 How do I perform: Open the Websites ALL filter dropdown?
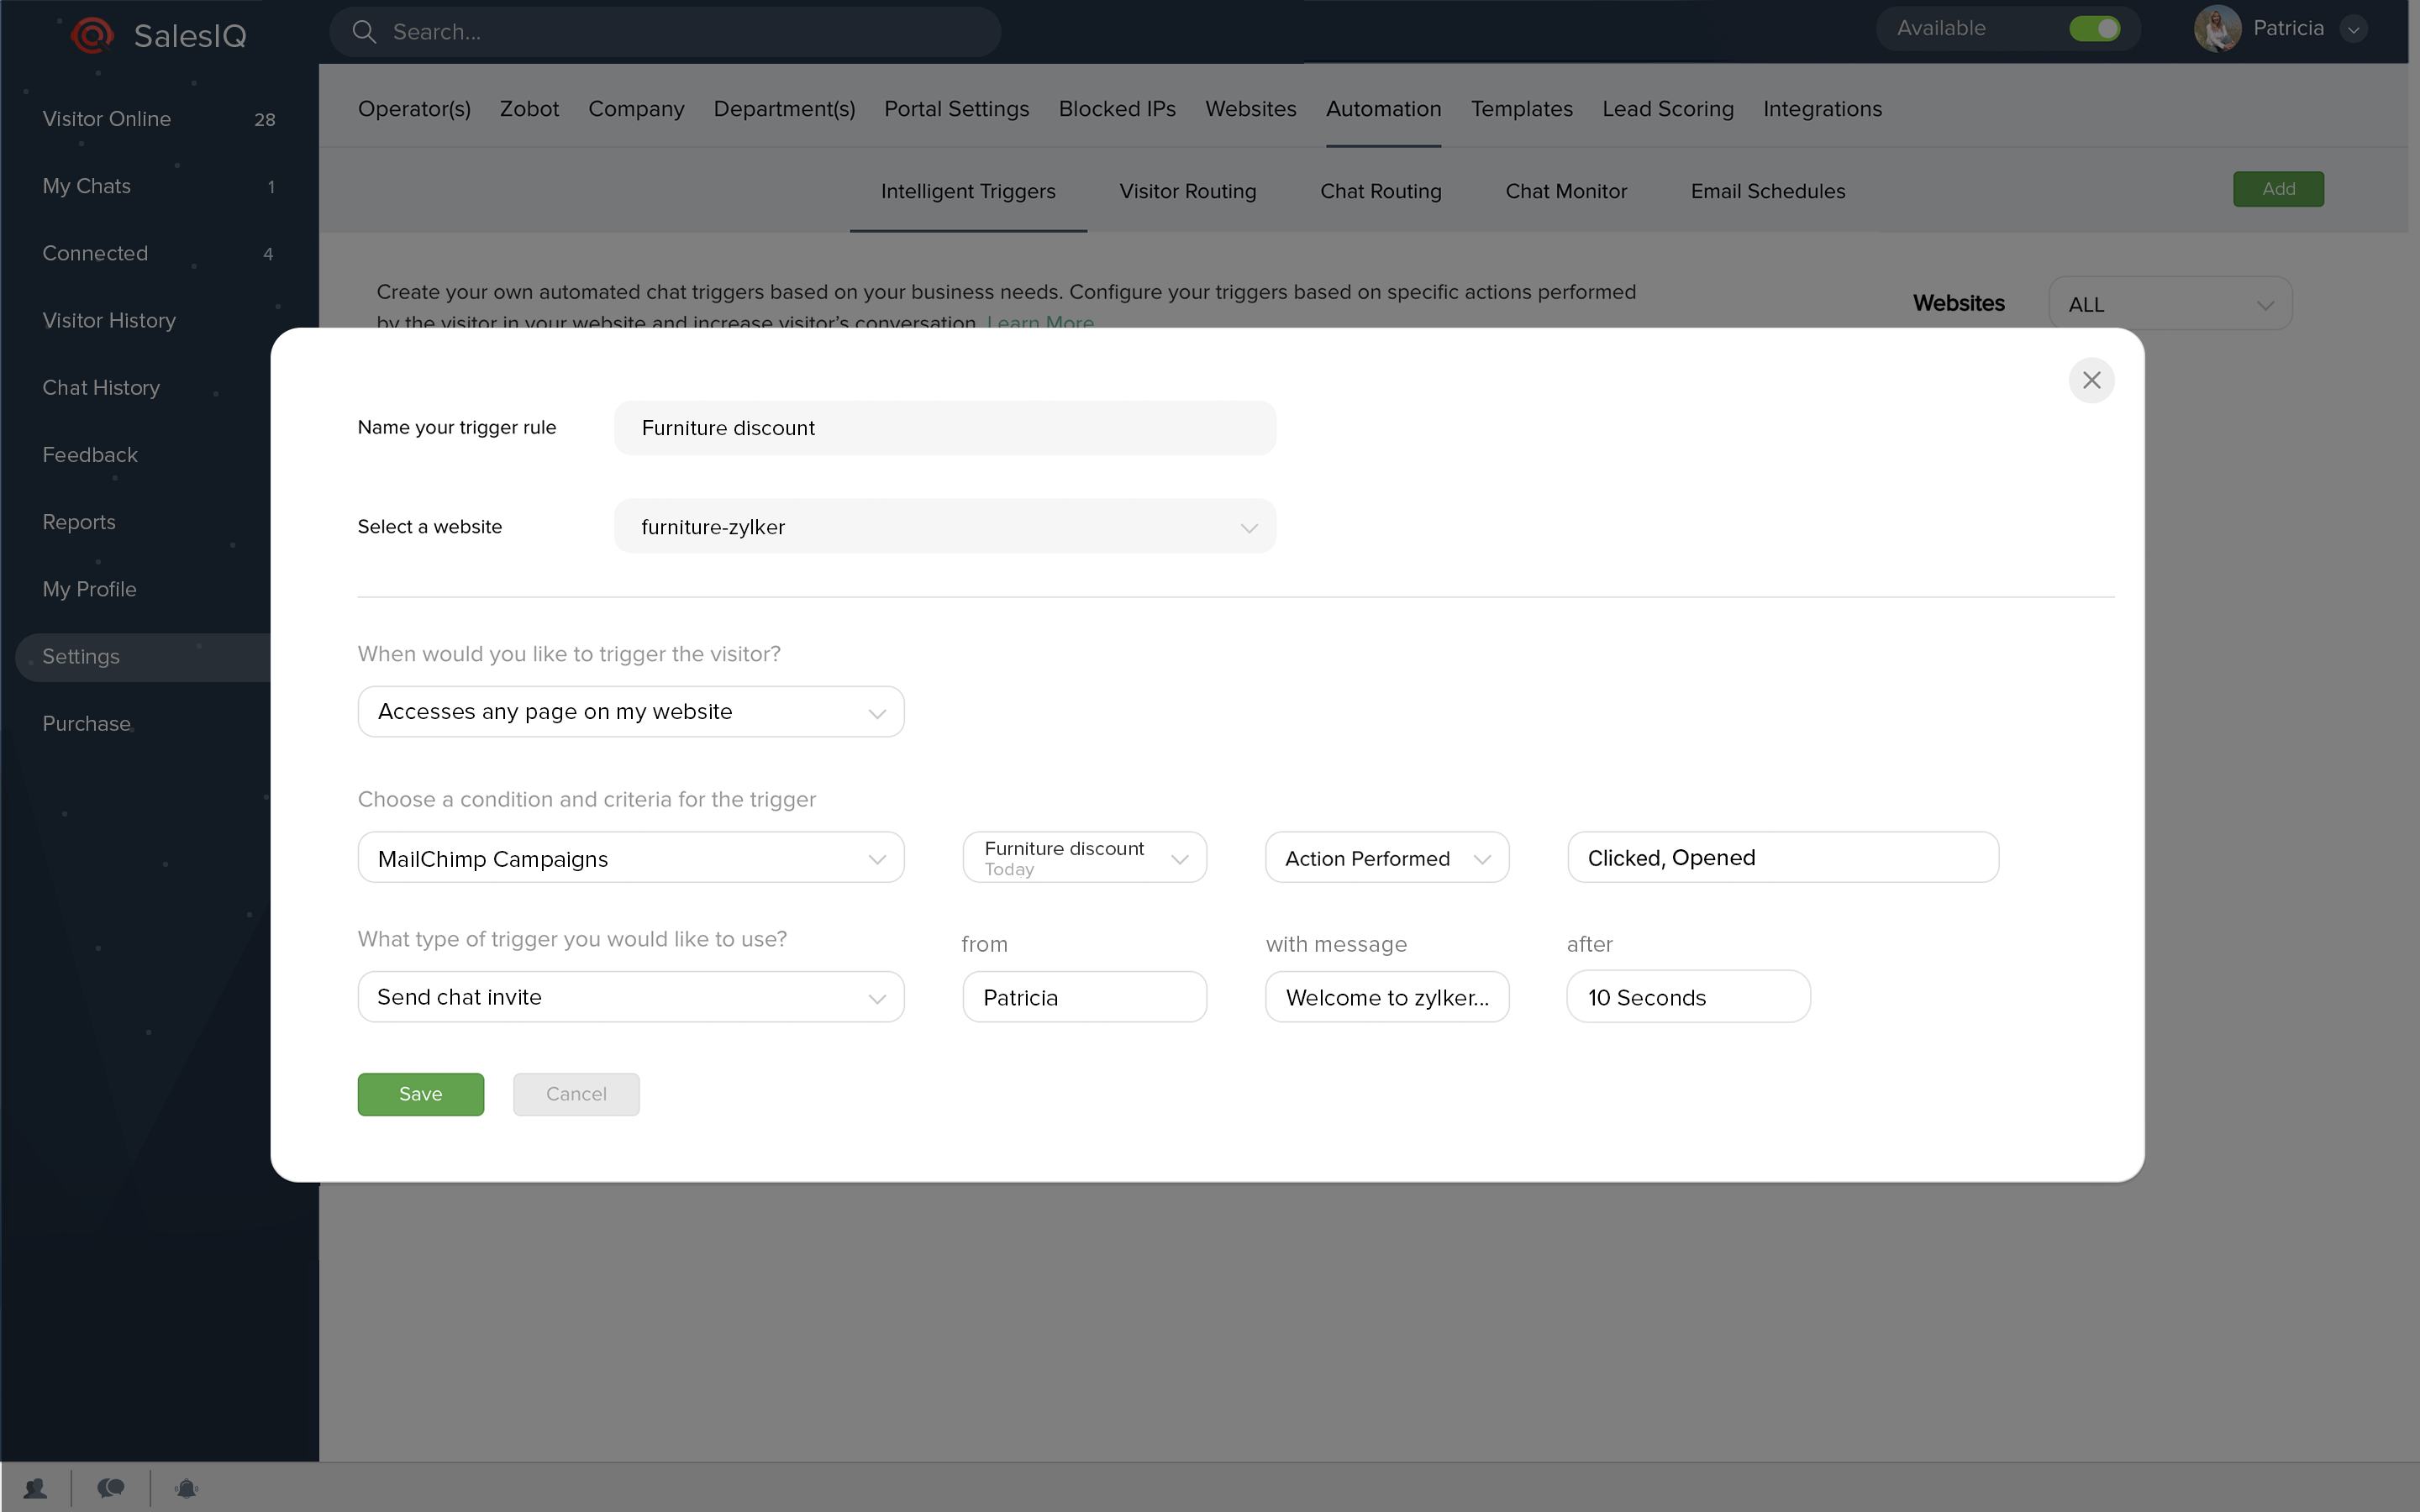(2169, 303)
